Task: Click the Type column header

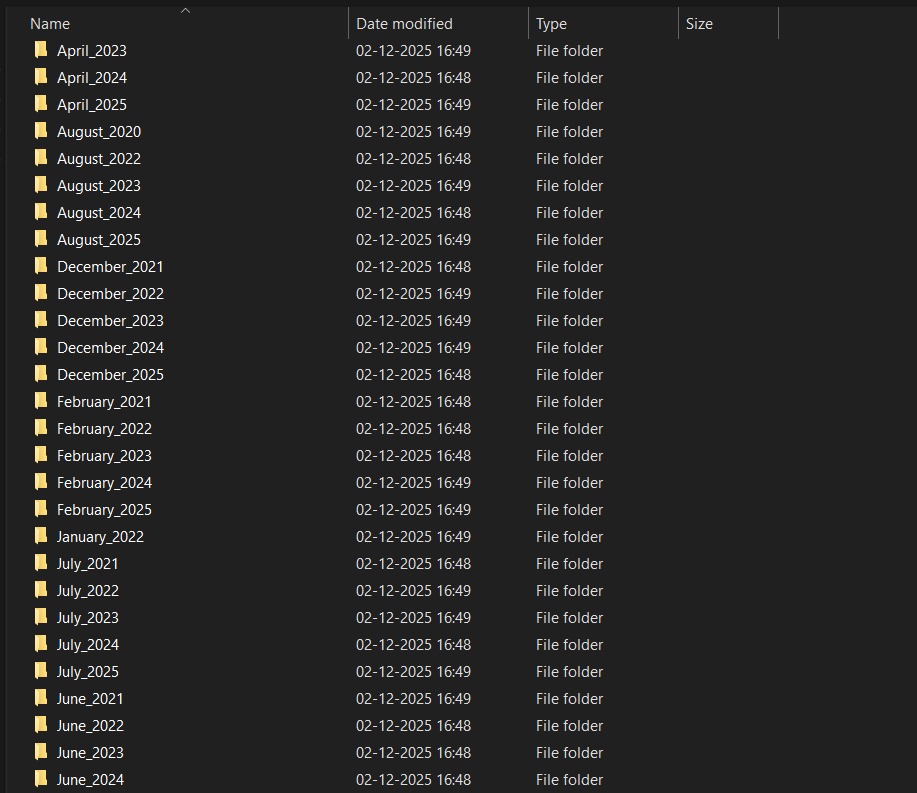Action: 551,24
